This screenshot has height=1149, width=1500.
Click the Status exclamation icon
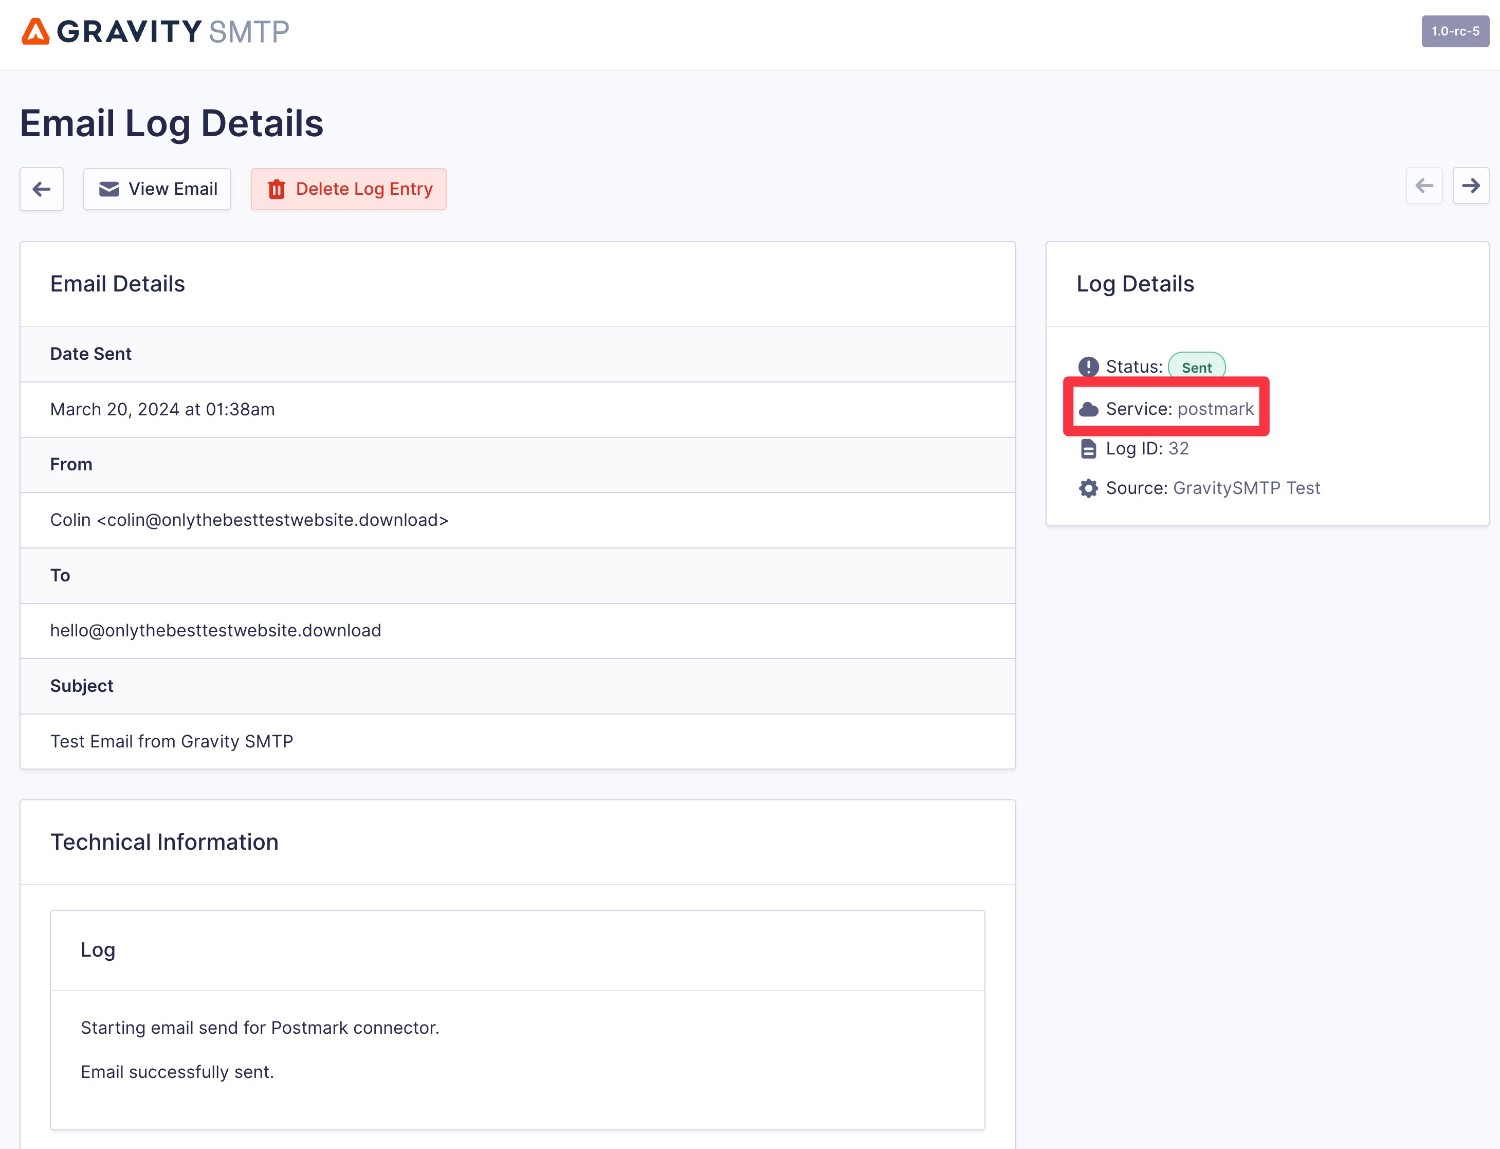[x=1089, y=367]
